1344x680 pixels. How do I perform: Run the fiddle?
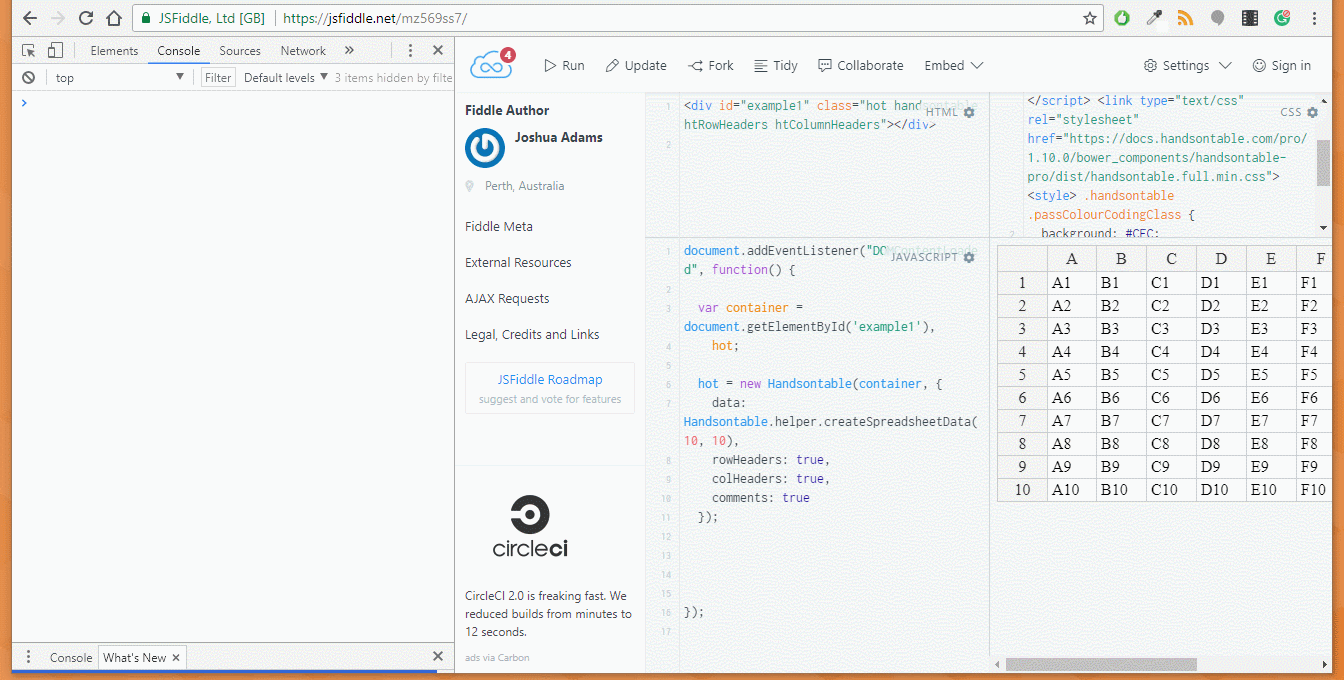coord(563,65)
